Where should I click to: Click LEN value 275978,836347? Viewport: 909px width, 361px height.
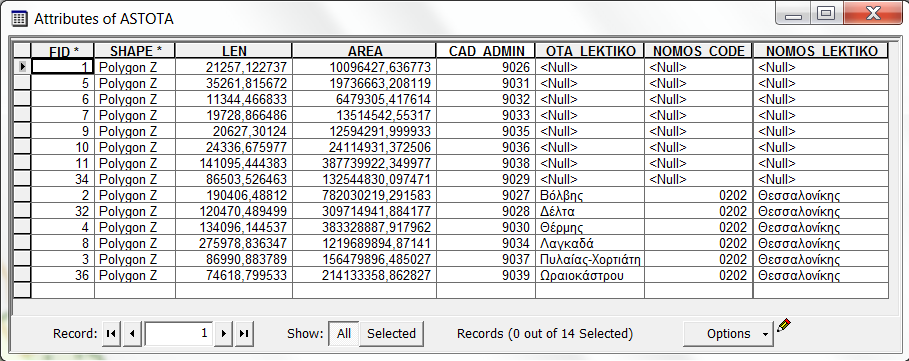234,243
